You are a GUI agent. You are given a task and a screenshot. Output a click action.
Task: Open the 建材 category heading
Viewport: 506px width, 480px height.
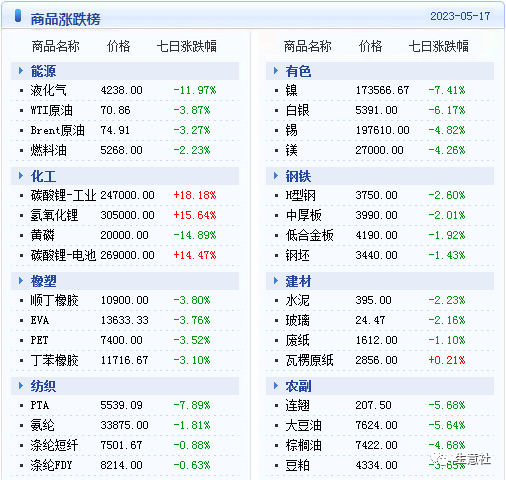tap(298, 281)
